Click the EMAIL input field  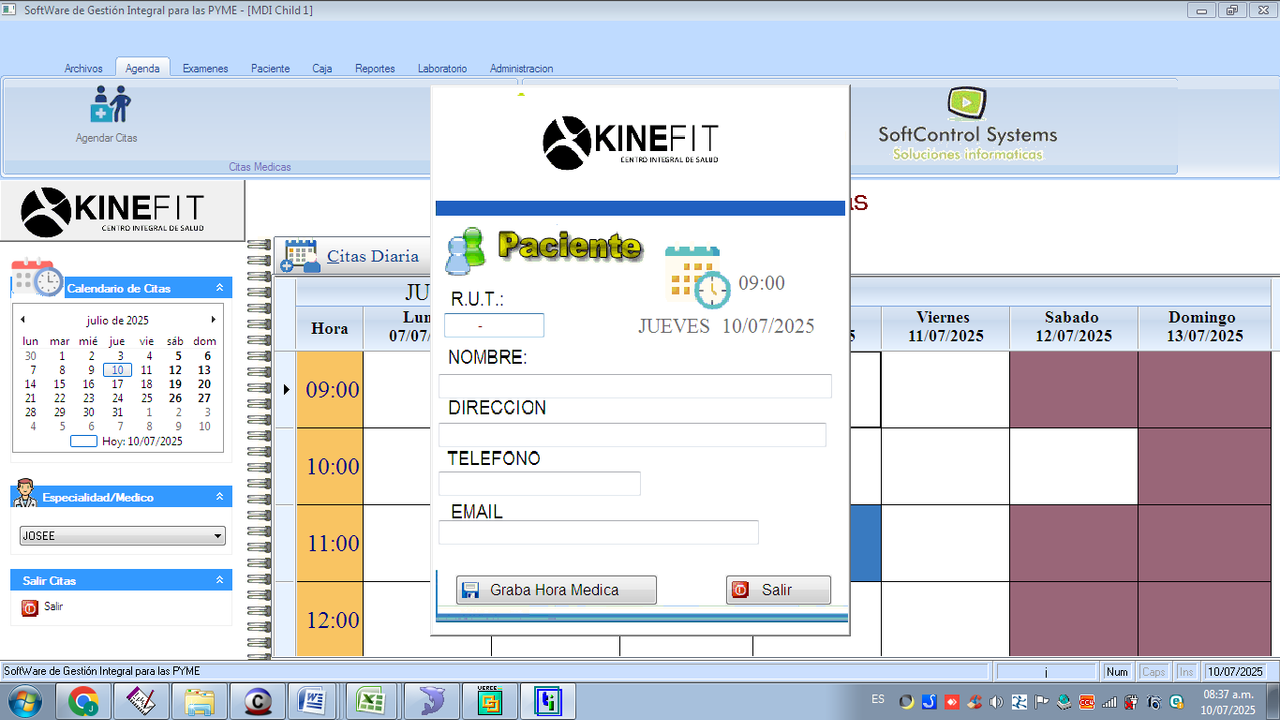tap(598, 532)
